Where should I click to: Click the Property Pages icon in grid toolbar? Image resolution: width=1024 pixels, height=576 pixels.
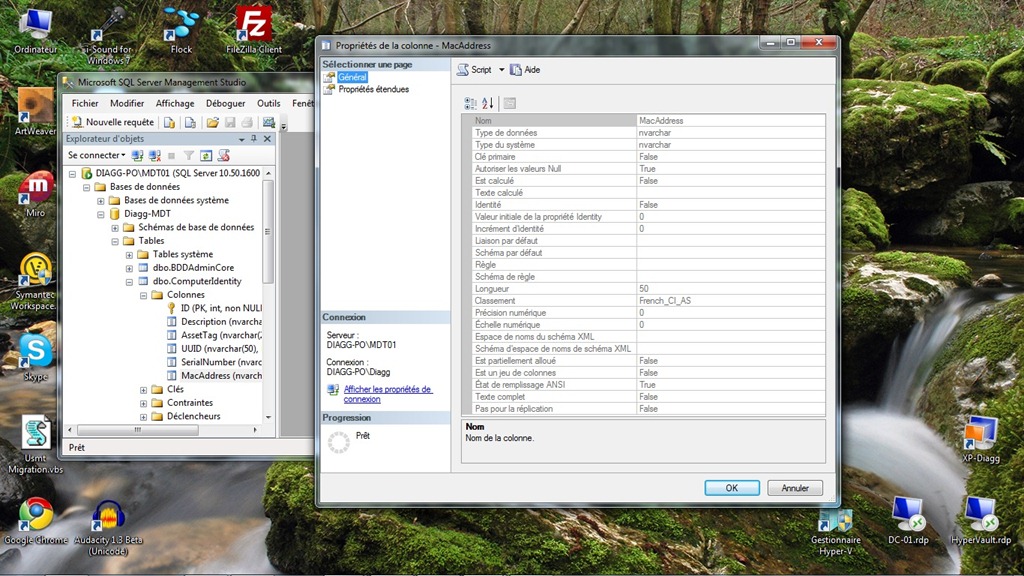coord(510,103)
